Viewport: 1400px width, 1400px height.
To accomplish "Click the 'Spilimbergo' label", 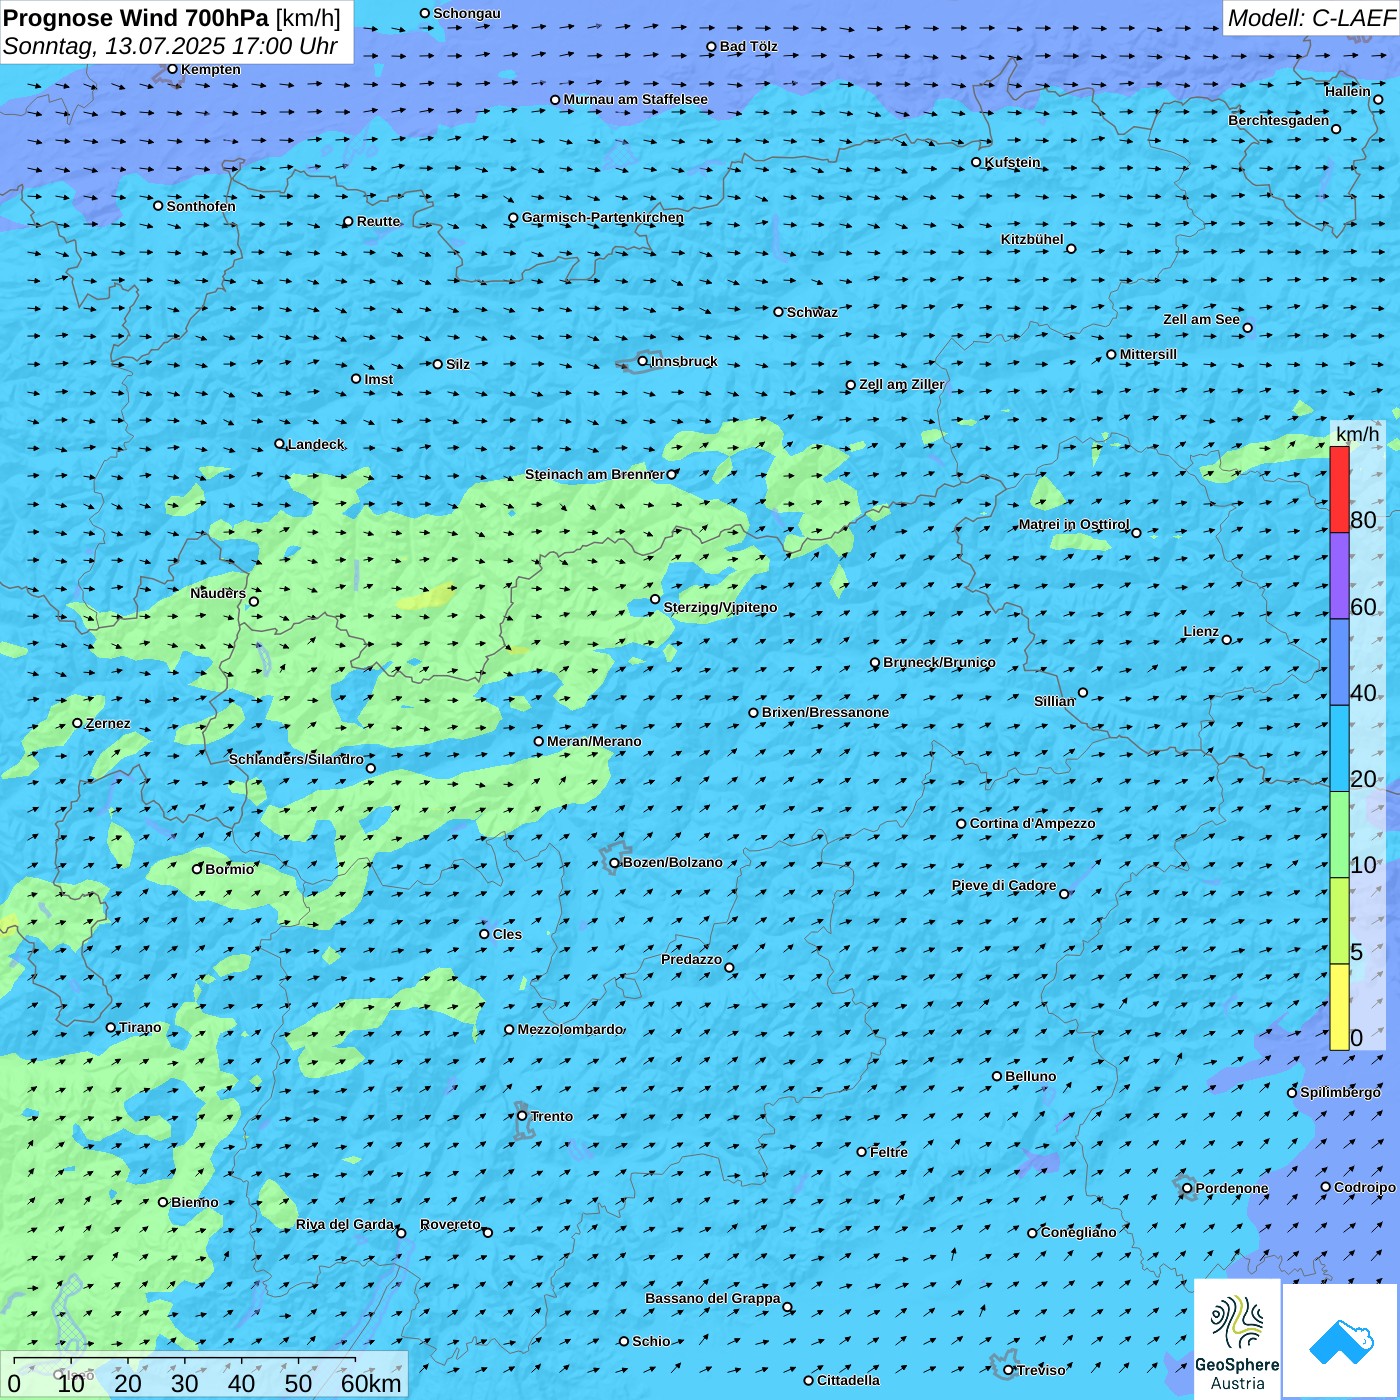I will click(1340, 1092).
